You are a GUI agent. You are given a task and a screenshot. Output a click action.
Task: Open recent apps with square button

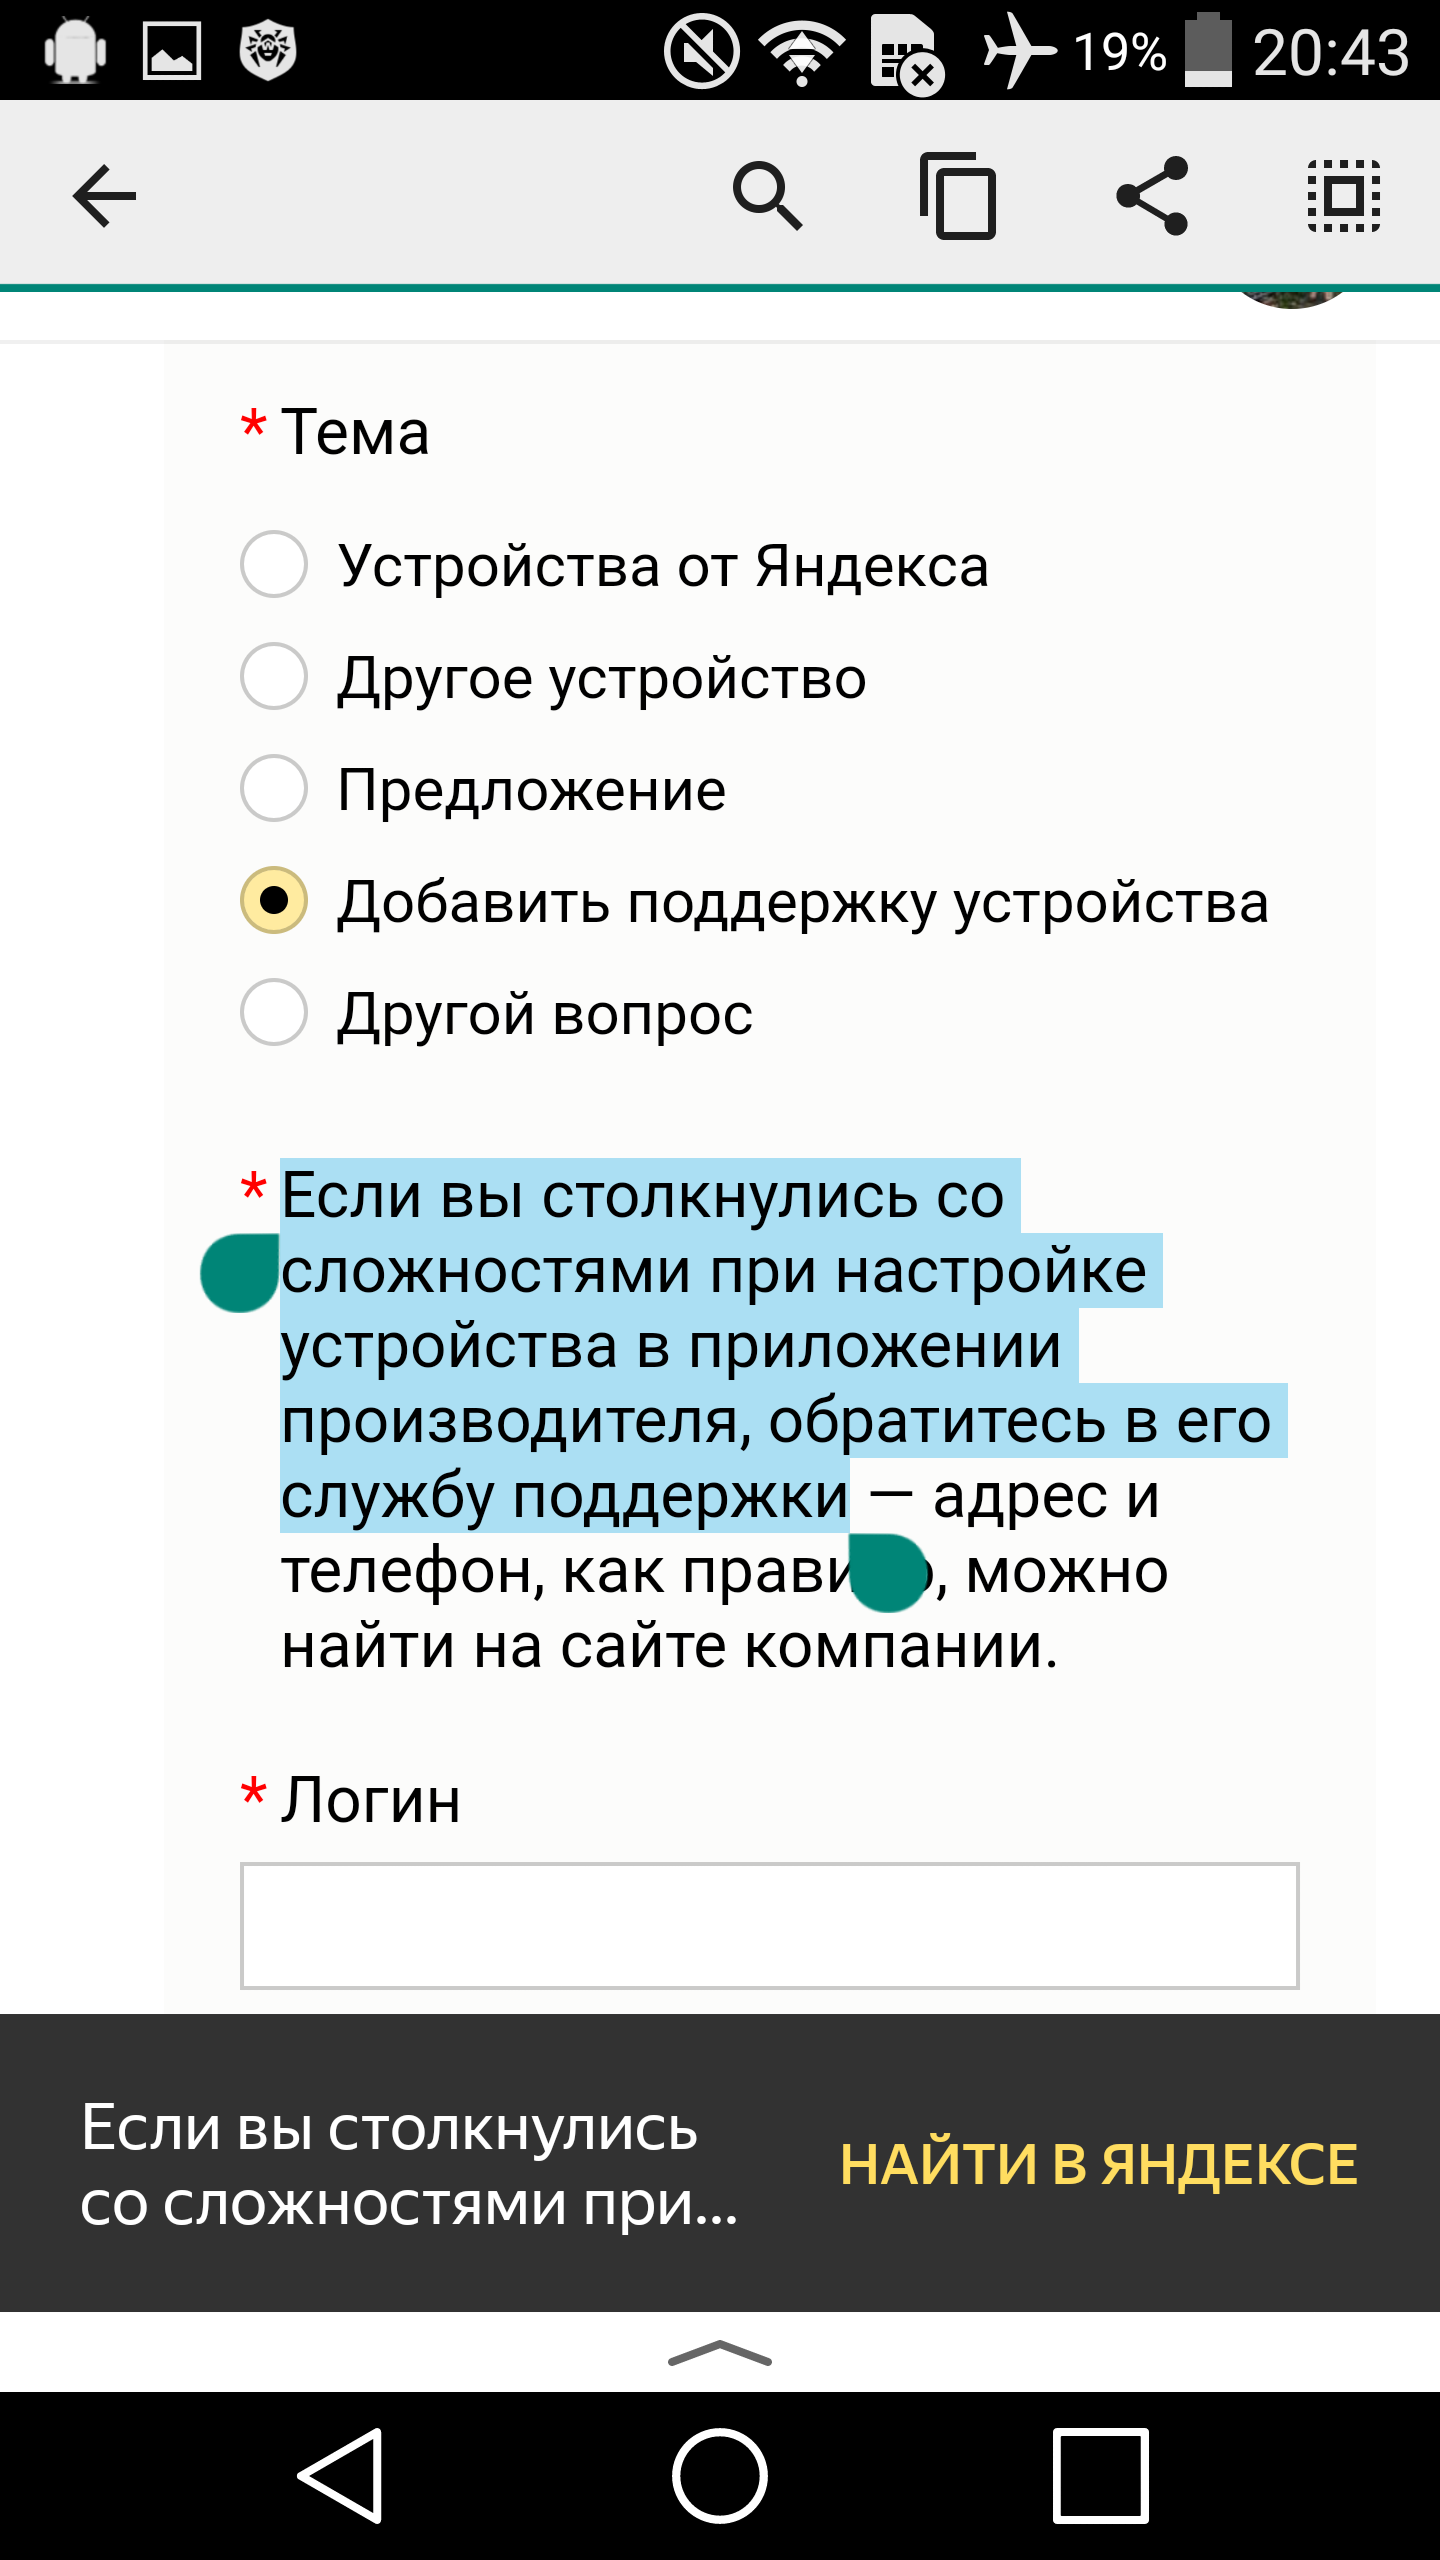(x=1100, y=2476)
